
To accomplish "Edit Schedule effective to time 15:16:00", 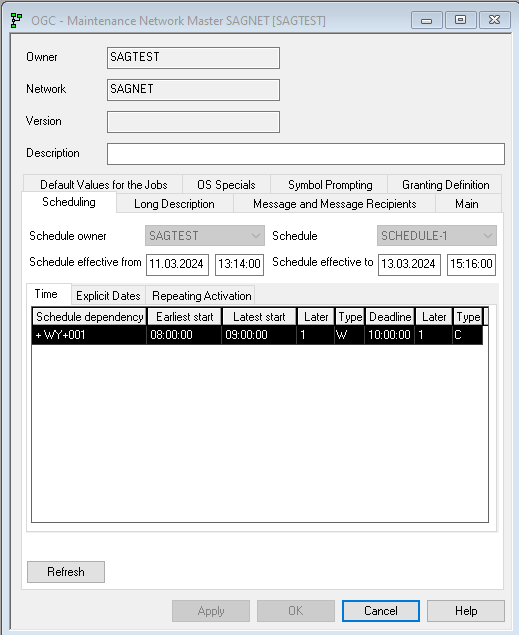I will (x=471, y=265).
